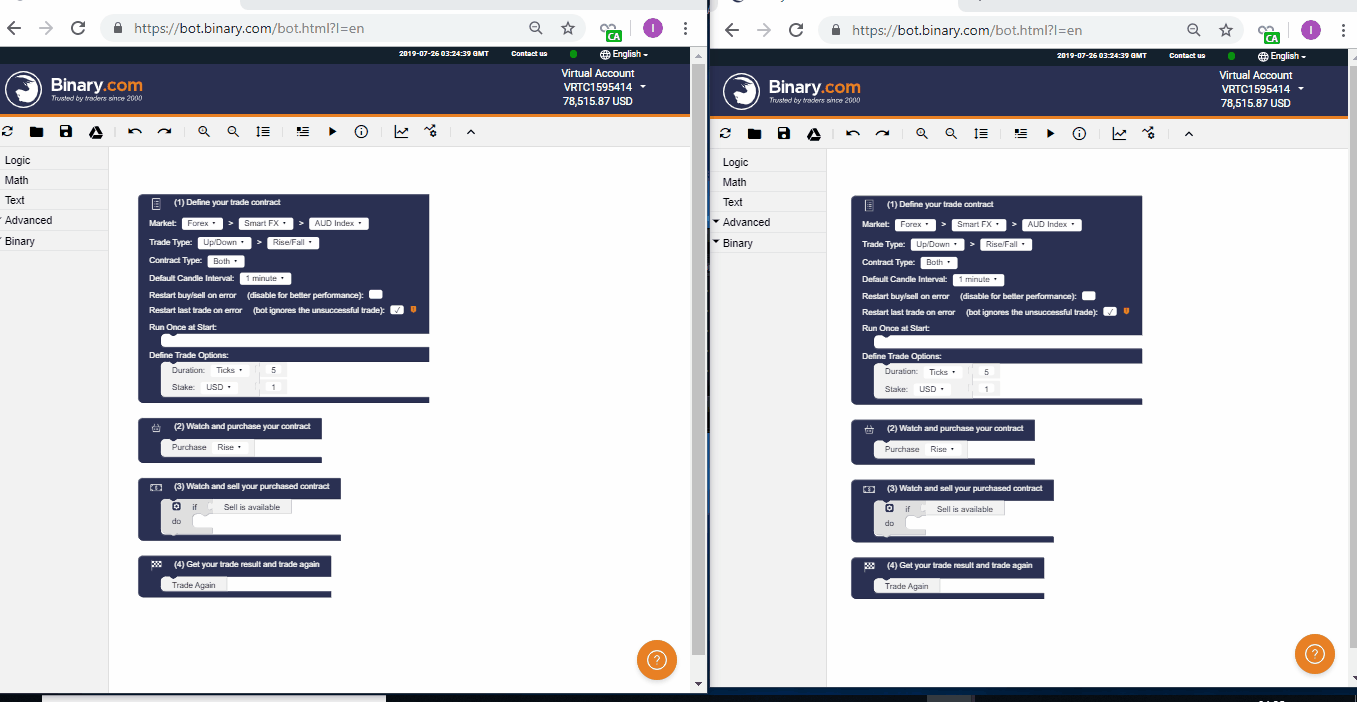
Task: Click the browser reload button in right window
Action: tap(796, 30)
